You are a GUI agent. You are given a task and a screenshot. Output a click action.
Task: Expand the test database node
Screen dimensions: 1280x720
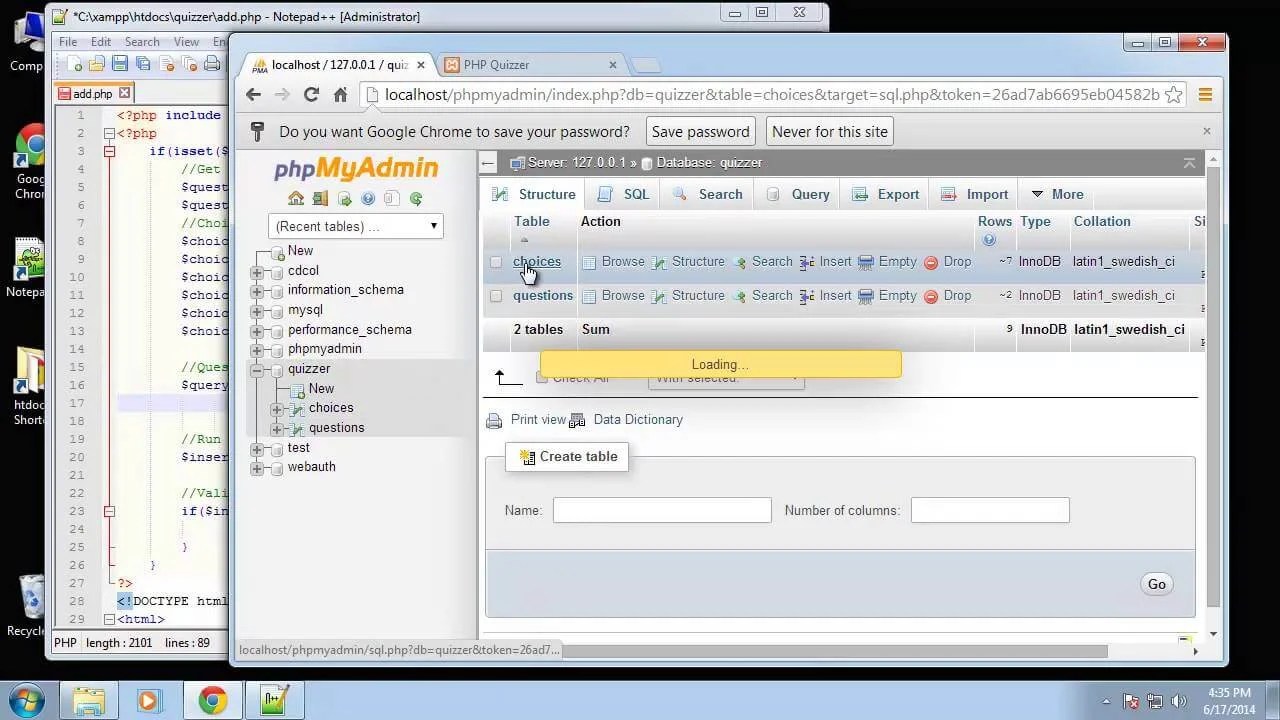click(257, 449)
